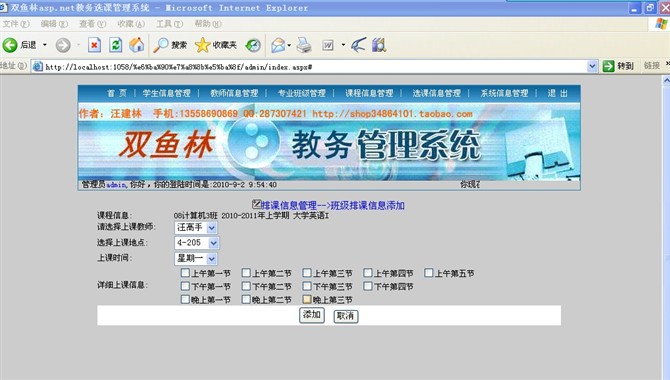Screen dimensions: 670x380
Task: Click the Research books toolbar icon
Action: click(379, 45)
